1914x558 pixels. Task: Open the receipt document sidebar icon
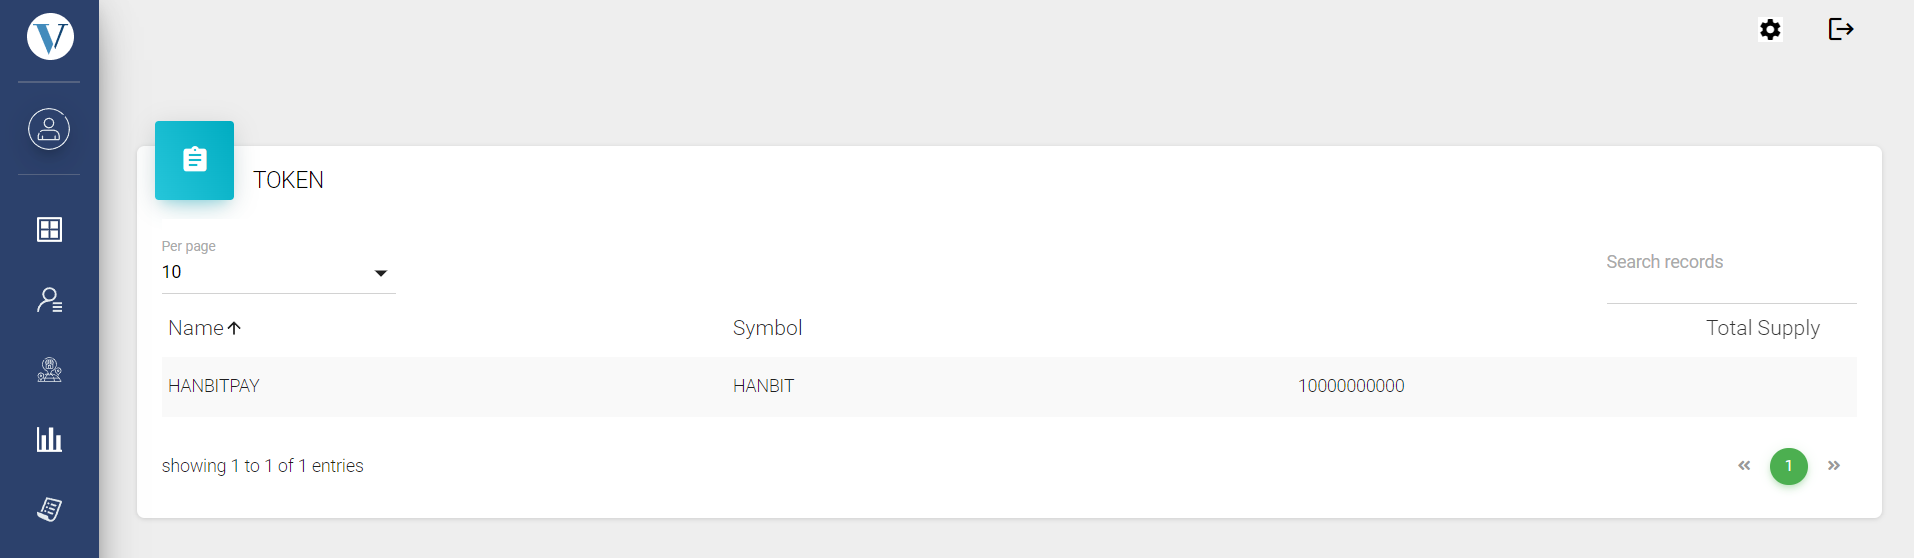[49, 509]
